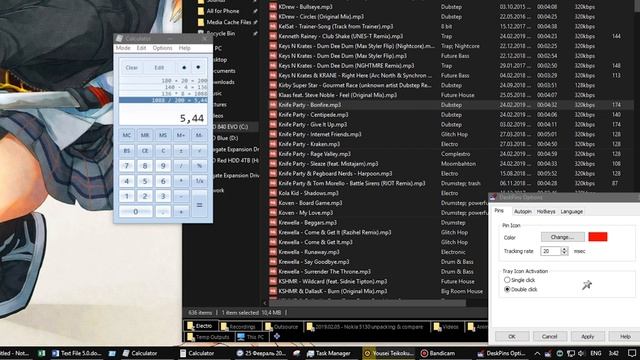
Task: Select the file Knife Party - Kraken.mp3
Action: click(x=309, y=144)
